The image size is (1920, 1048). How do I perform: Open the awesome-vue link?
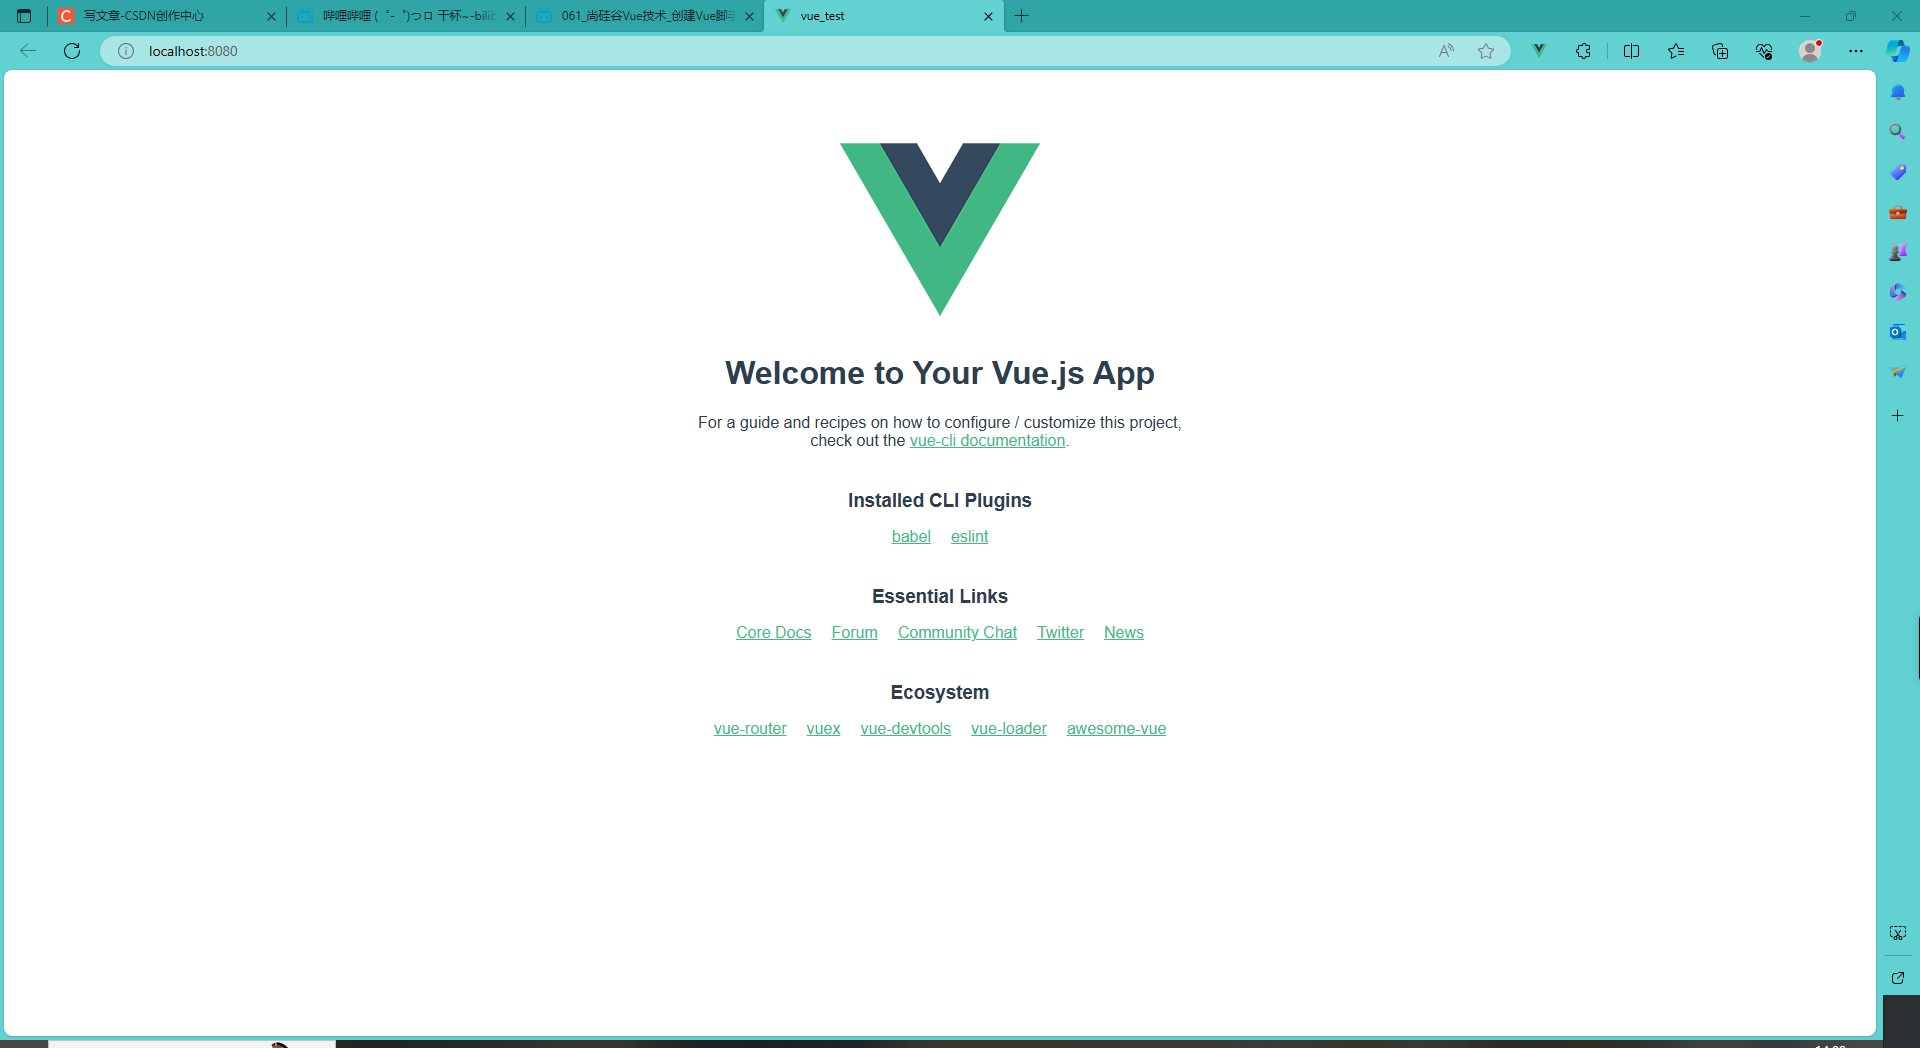[x=1116, y=729]
